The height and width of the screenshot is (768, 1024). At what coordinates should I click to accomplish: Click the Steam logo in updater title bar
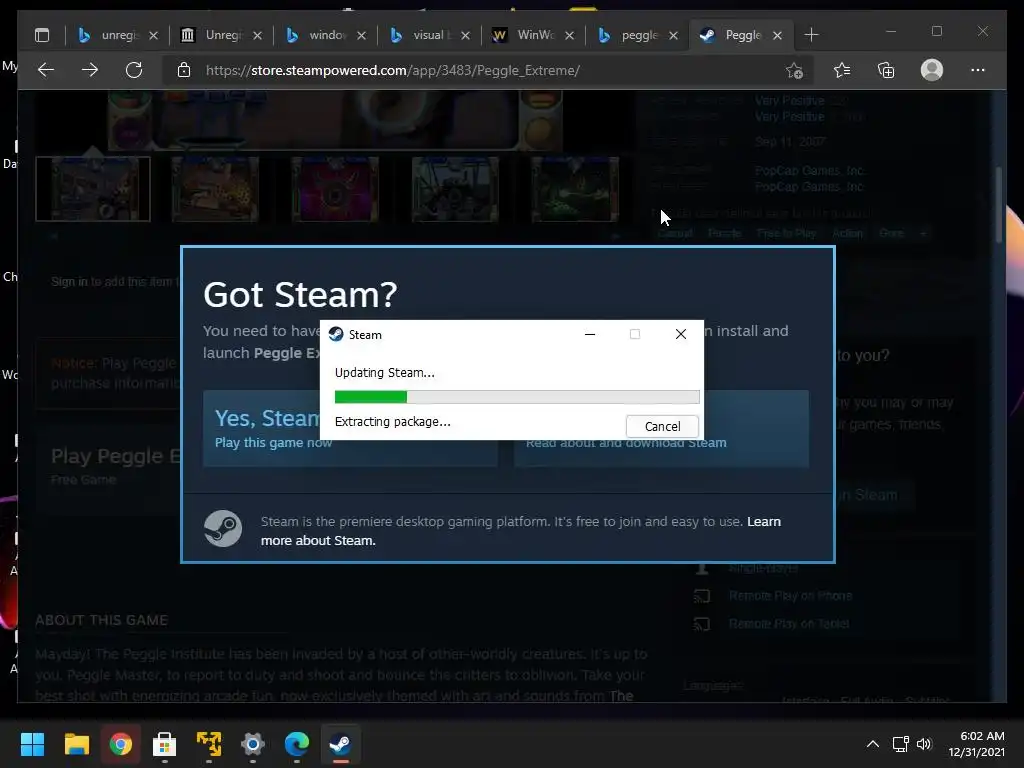pos(336,334)
